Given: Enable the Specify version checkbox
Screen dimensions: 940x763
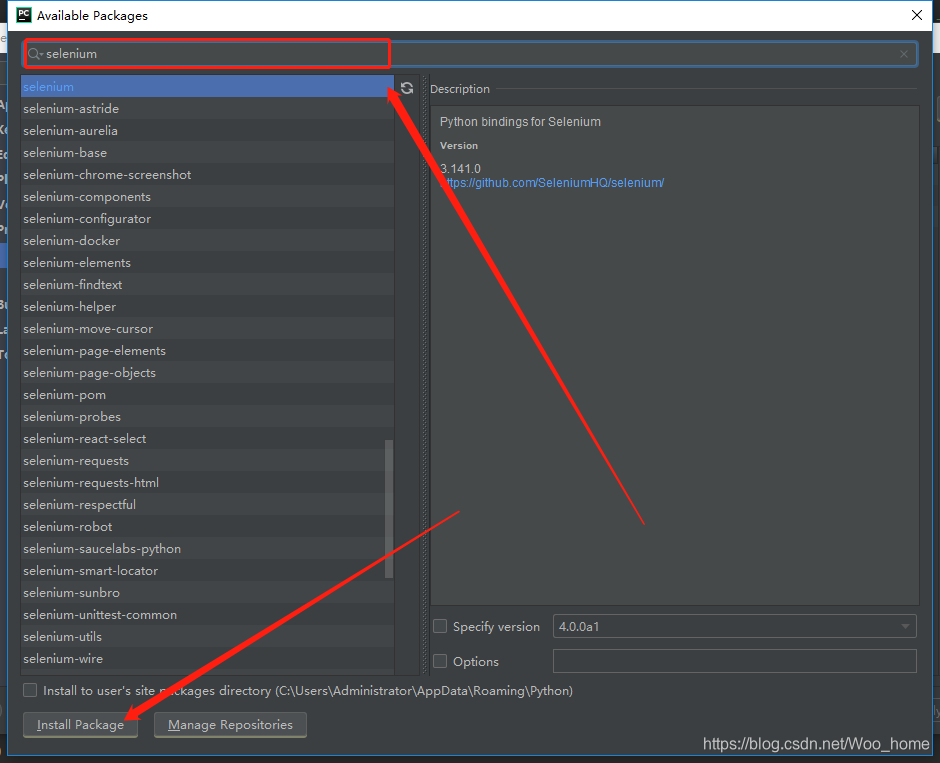Looking at the screenshot, I should [x=440, y=626].
